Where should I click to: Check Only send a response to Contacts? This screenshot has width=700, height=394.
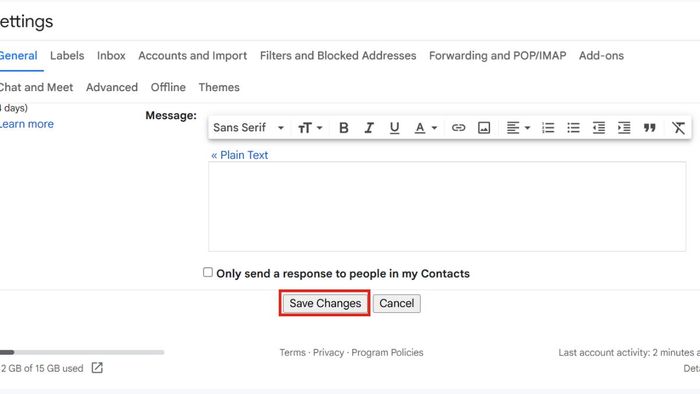click(208, 272)
